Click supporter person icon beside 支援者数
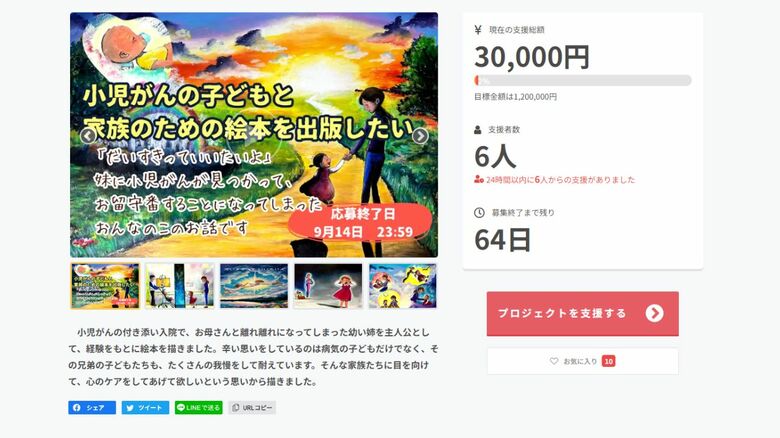Viewport: 780px width, 438px height. click(478, 130)
